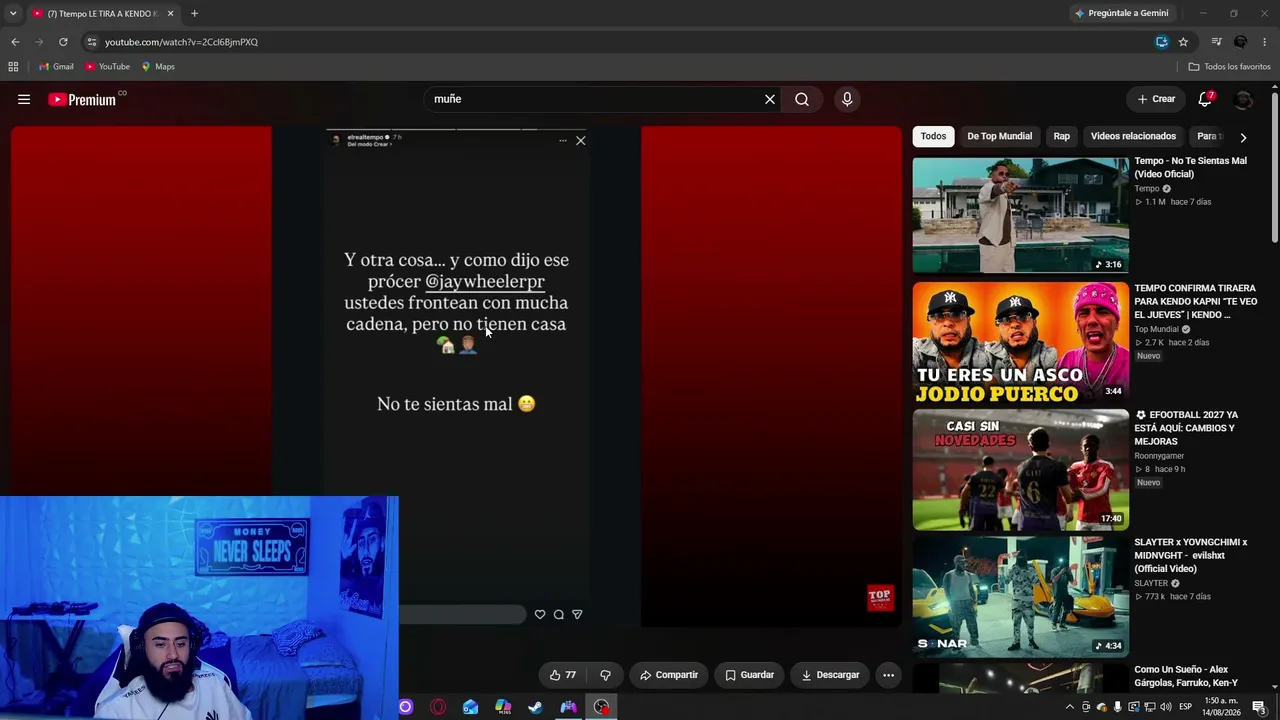Show hidden system tray icons
Screen dimensions: 1280x720
1069,707
